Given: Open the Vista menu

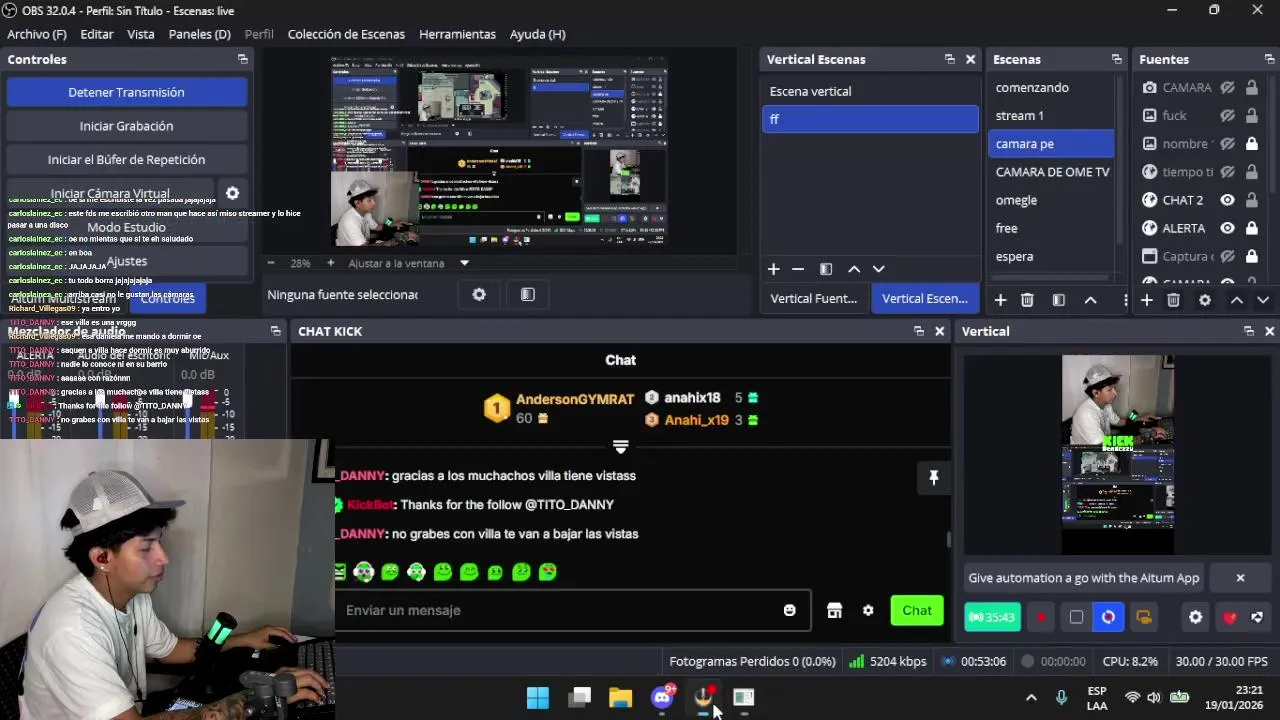Looking at the screenshot, I should pos(141,34).
